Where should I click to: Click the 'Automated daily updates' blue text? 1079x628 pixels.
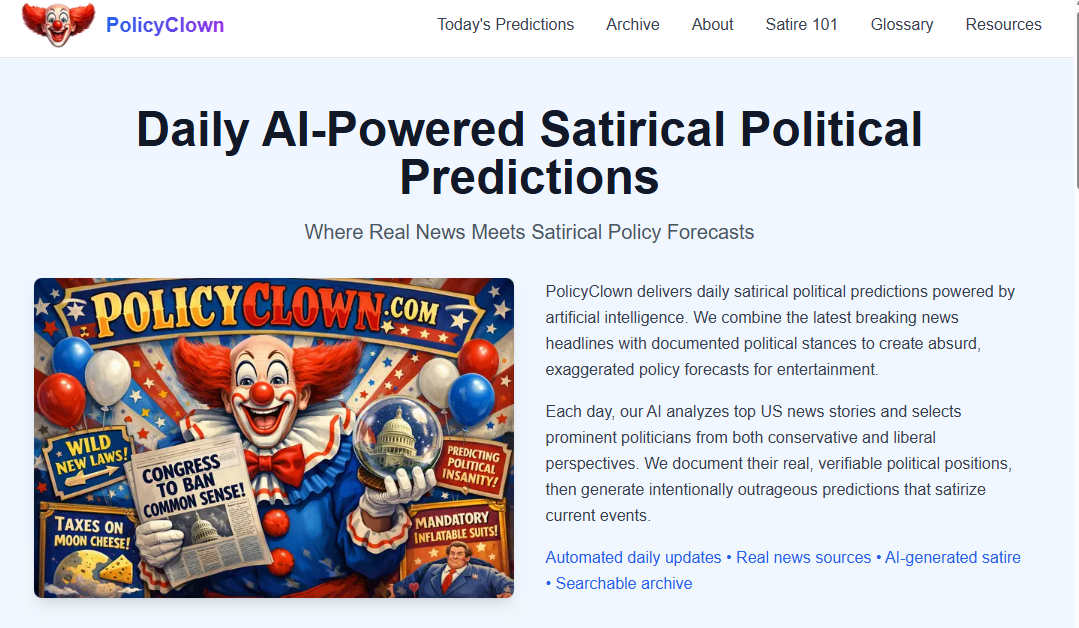(633, 557)
